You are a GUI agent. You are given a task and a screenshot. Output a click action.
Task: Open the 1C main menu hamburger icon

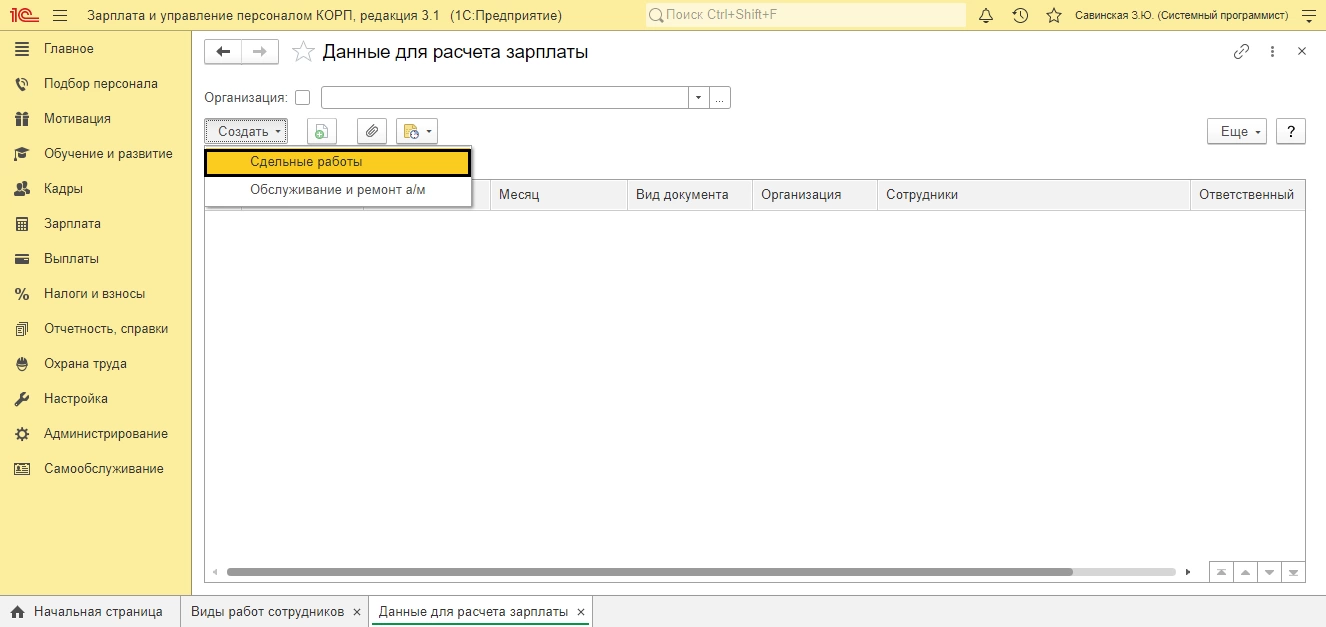click(x=60, y=15)
